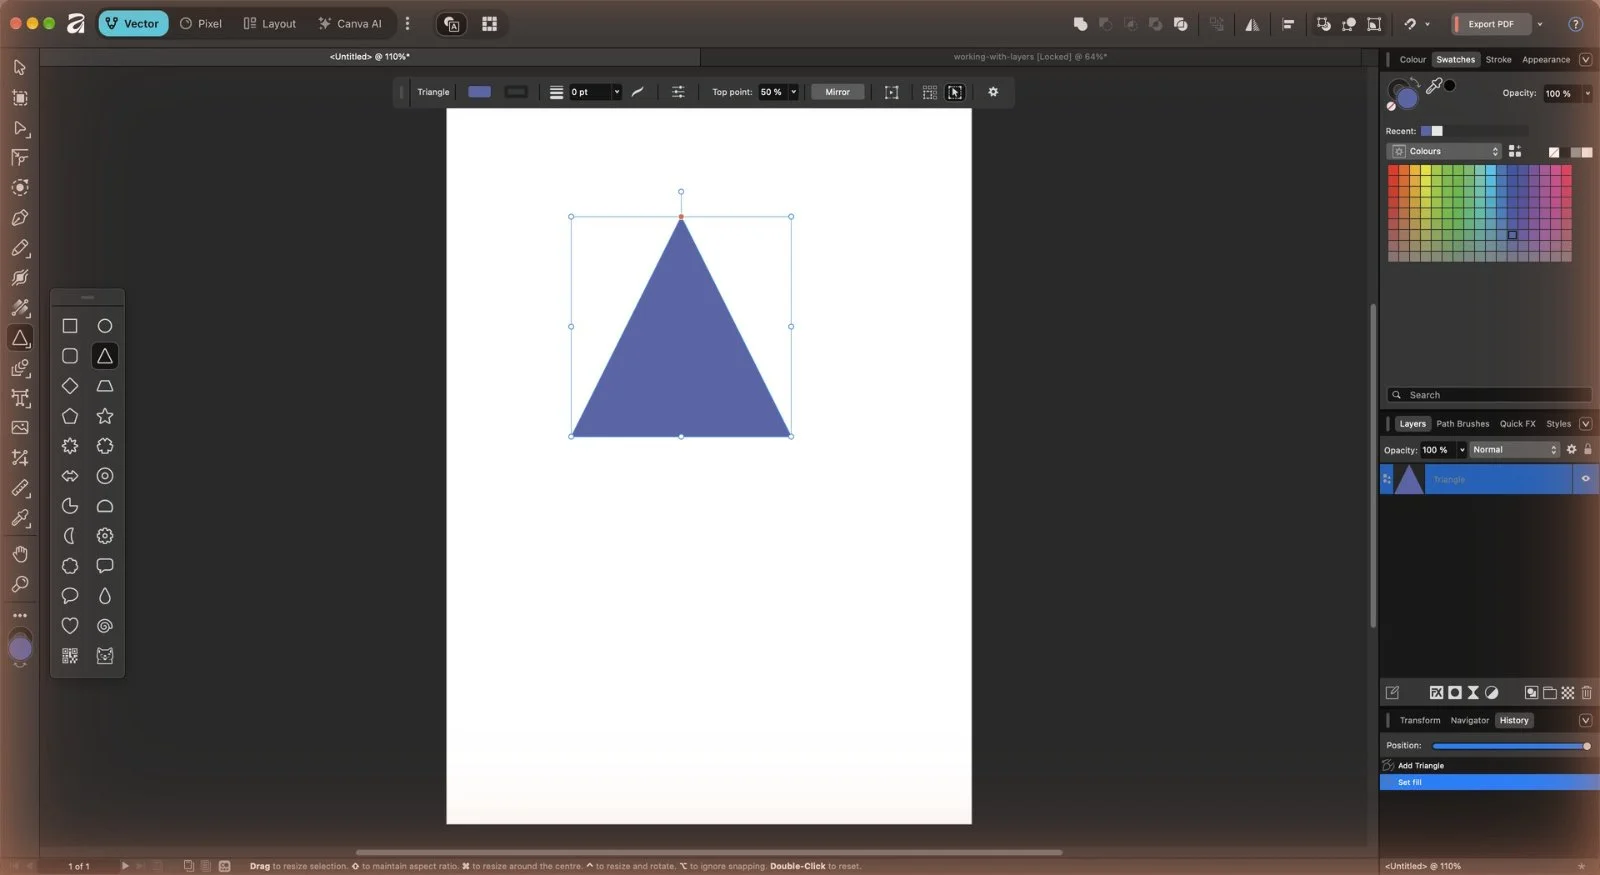
Task: Click the Export PDF button
Action: (x=1491, y=24)
